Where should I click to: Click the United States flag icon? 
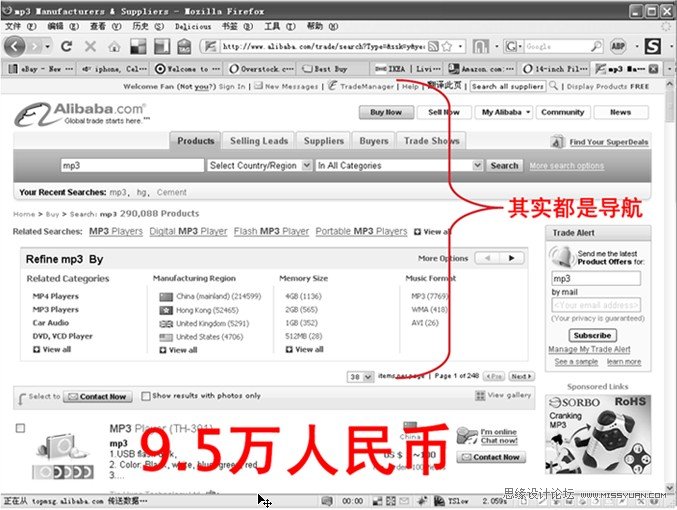(x=166, y=337)
